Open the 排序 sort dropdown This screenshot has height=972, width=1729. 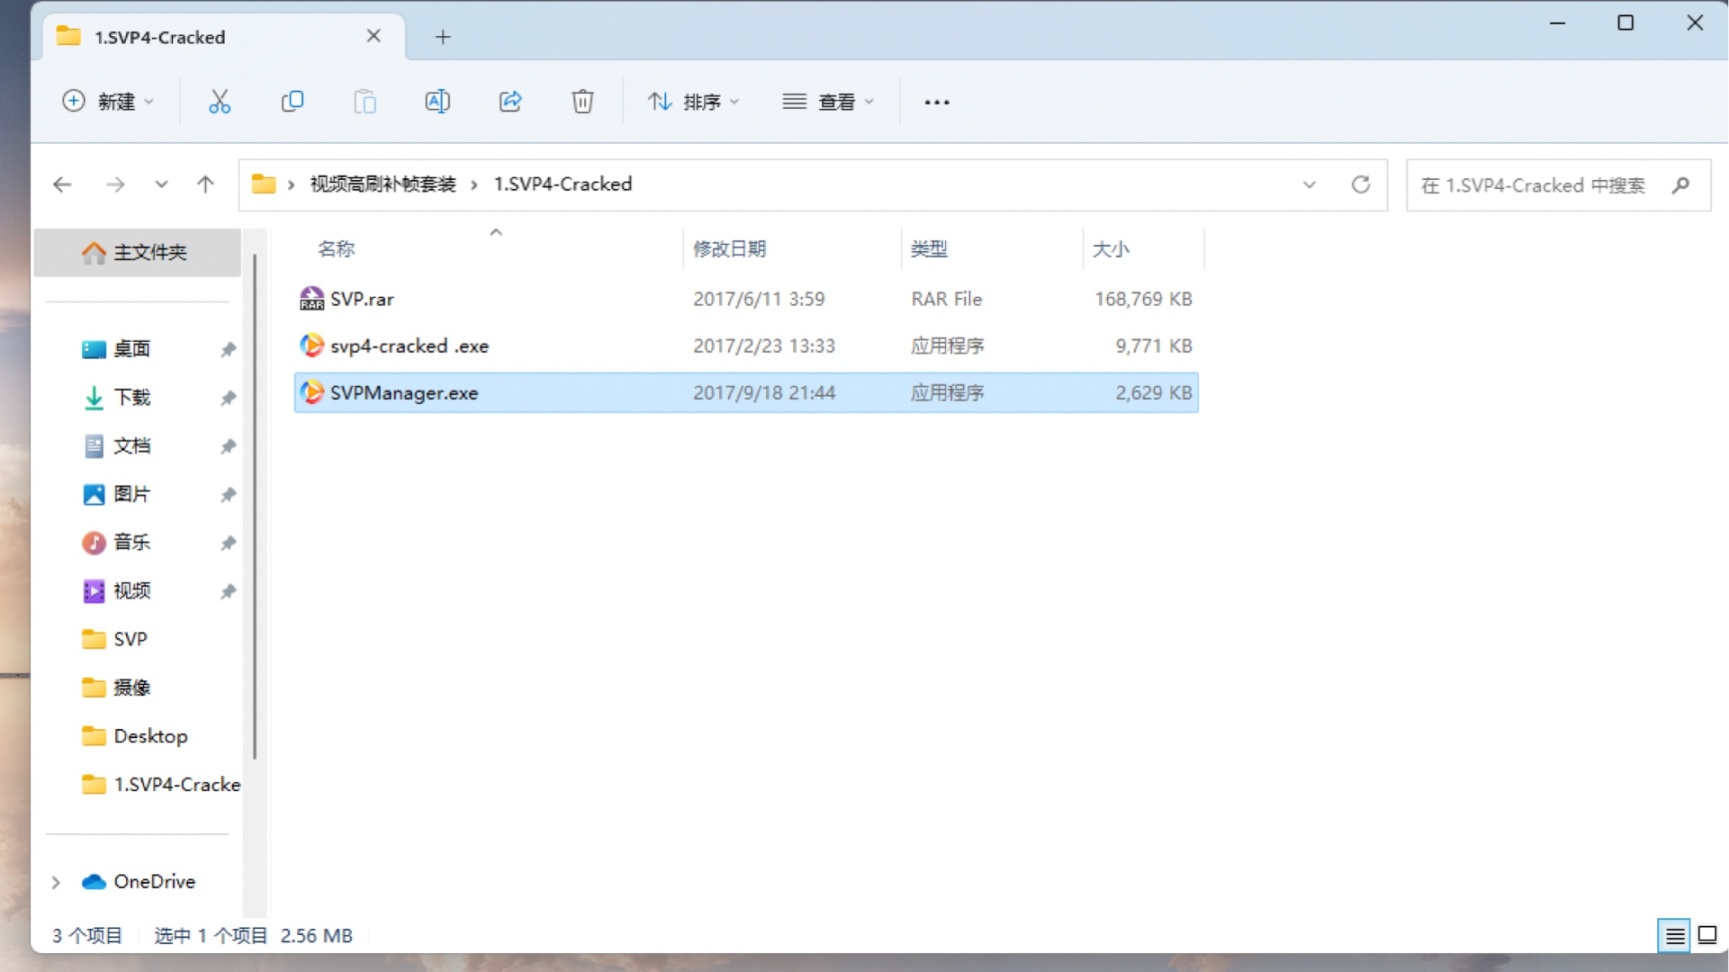pos(693,101)
